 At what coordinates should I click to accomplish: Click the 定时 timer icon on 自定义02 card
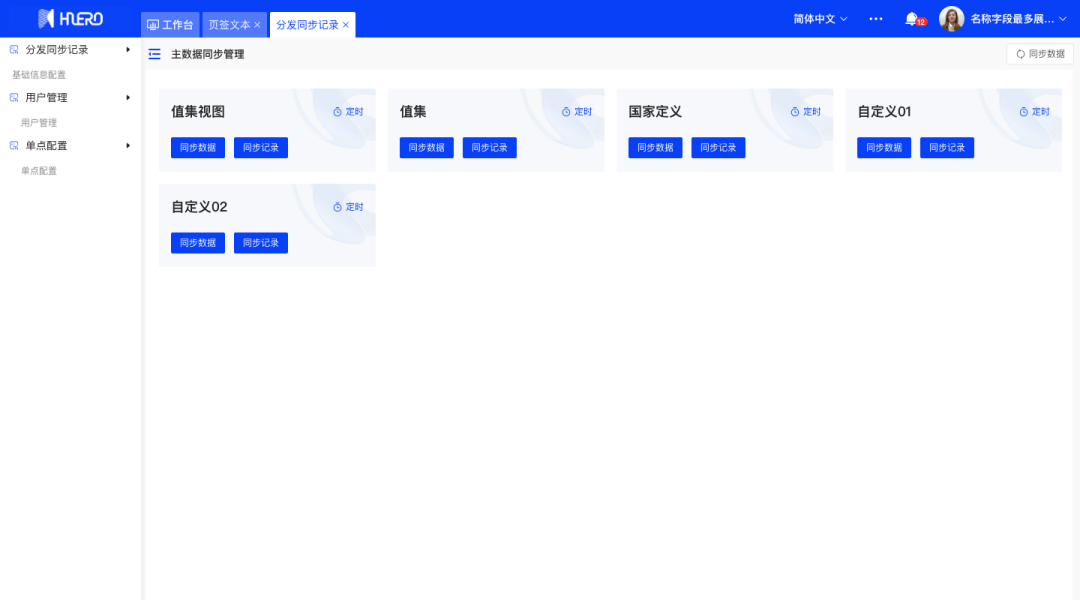pos(338,207)
